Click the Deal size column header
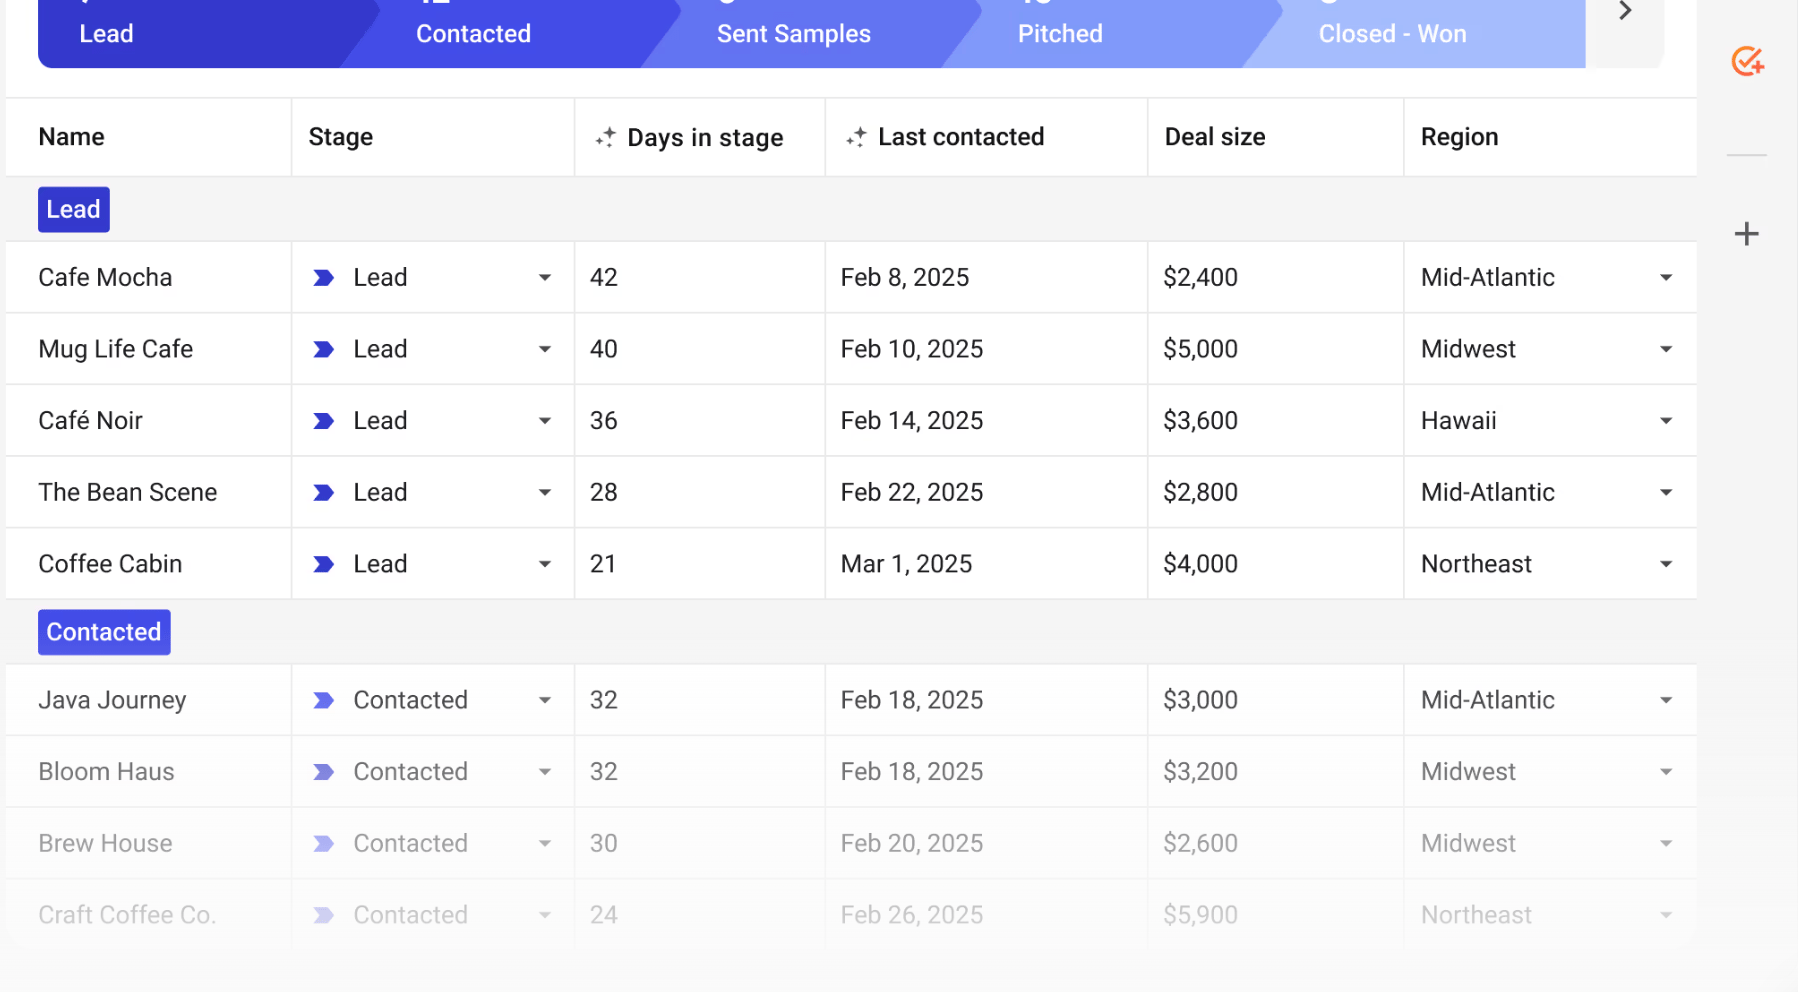Screen dimensions: 1798x992 coord(1215,137)
